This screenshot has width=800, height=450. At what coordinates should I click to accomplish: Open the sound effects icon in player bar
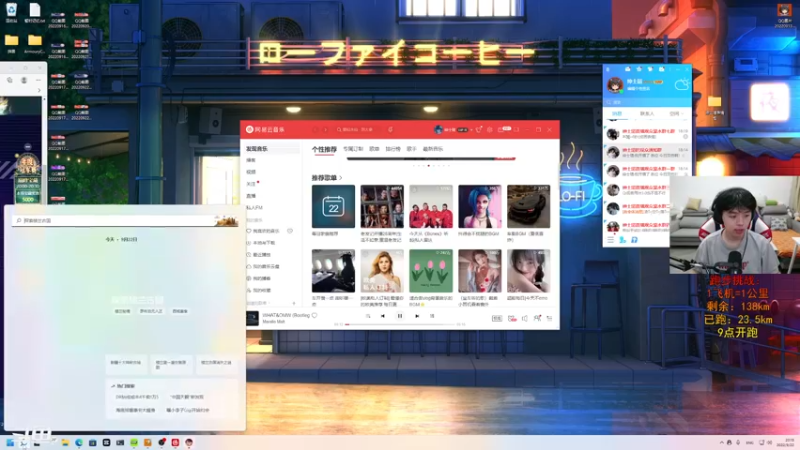pos(512,318)
